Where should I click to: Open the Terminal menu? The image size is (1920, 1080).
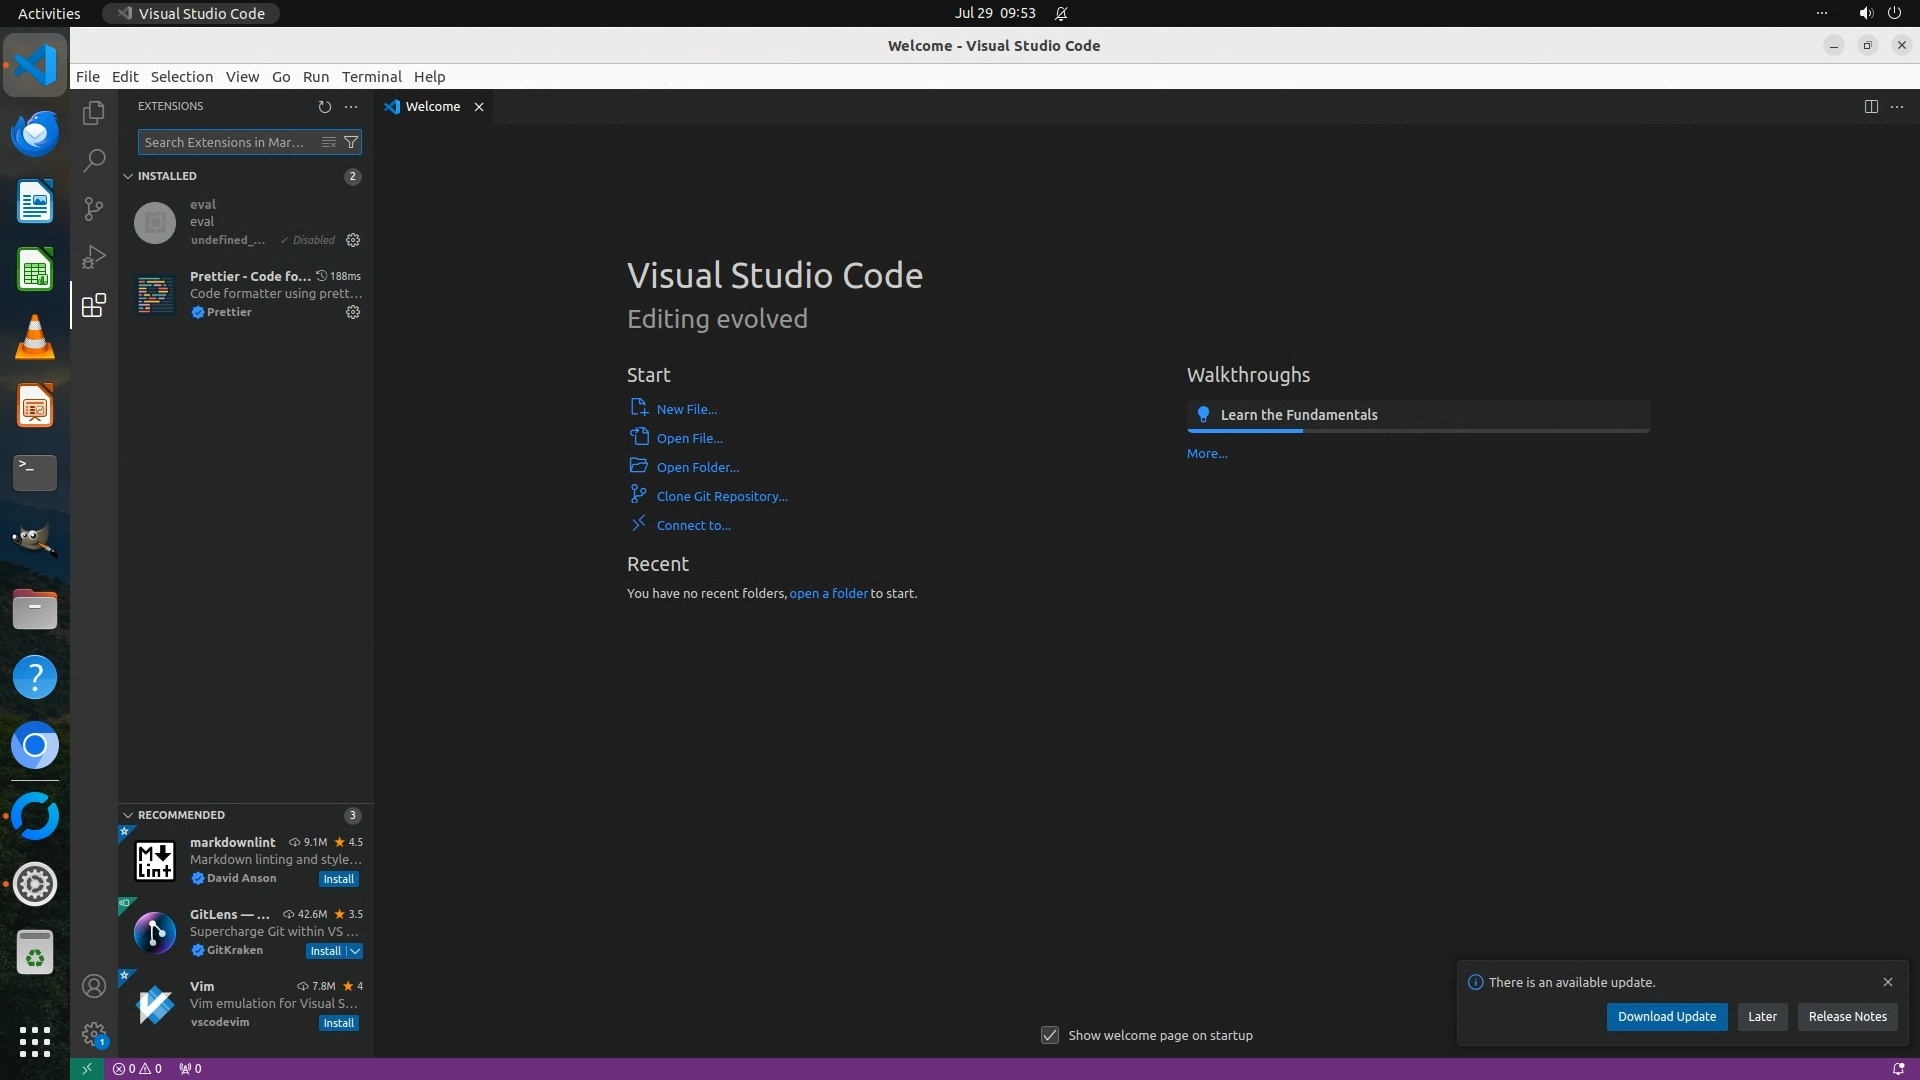coord(371,77)
